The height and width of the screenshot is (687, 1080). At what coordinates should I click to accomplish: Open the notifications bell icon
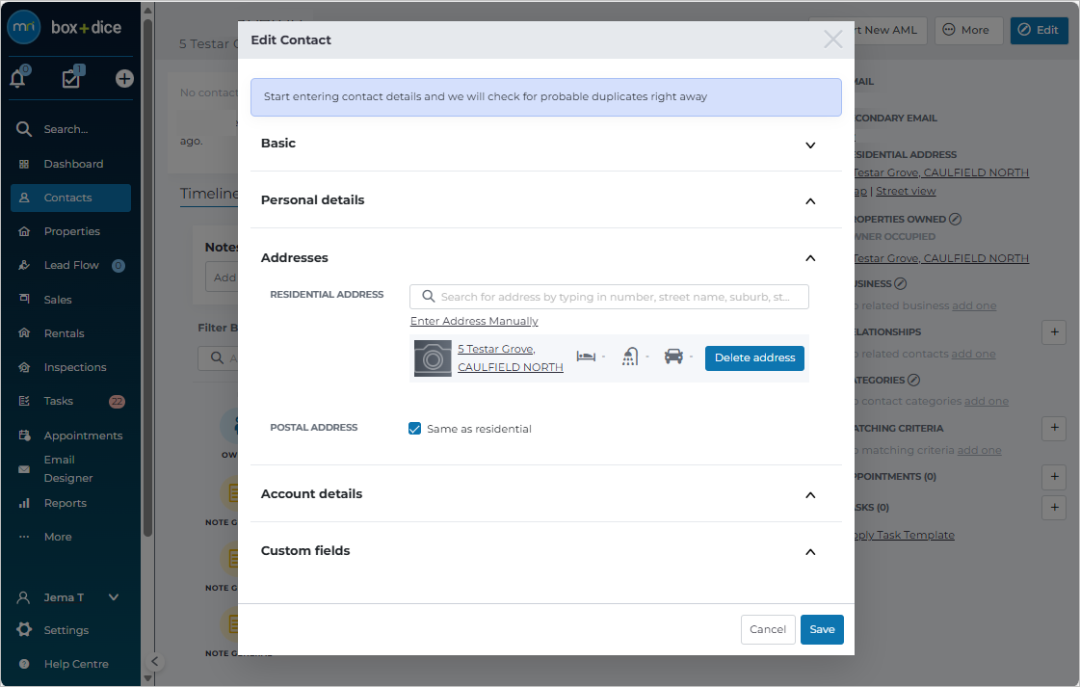click(x=18, y=79)
